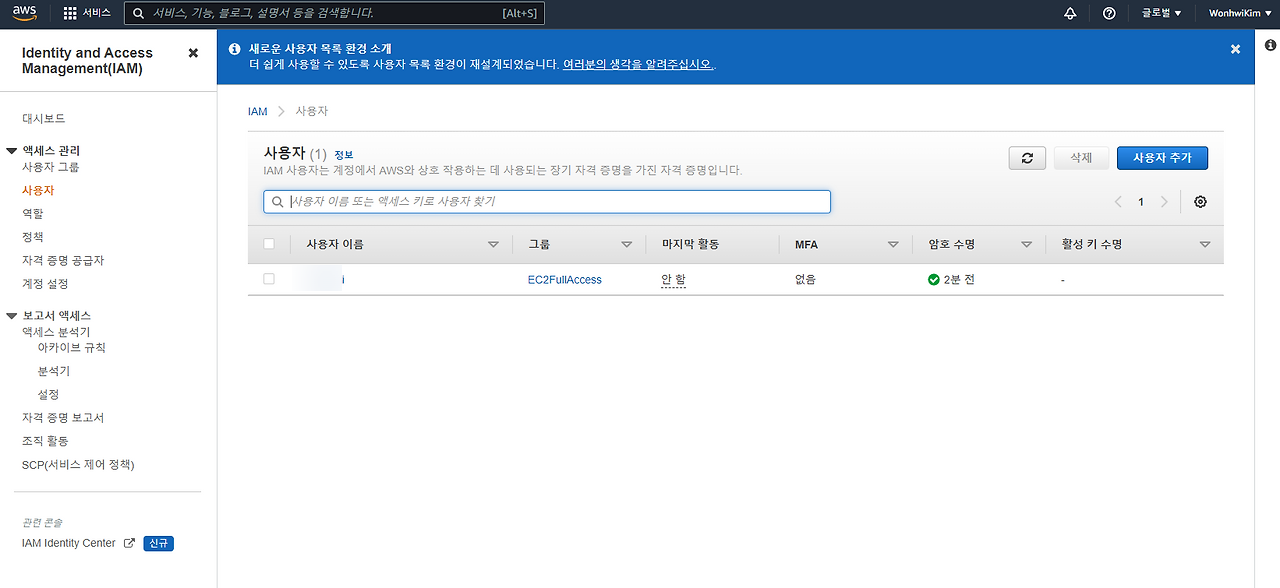Image resolution: width=1280 pixels, height=588 pixels.
Task: Open the 여러분의 생각을 알려주십시오 feedback link
Action: 638,64
